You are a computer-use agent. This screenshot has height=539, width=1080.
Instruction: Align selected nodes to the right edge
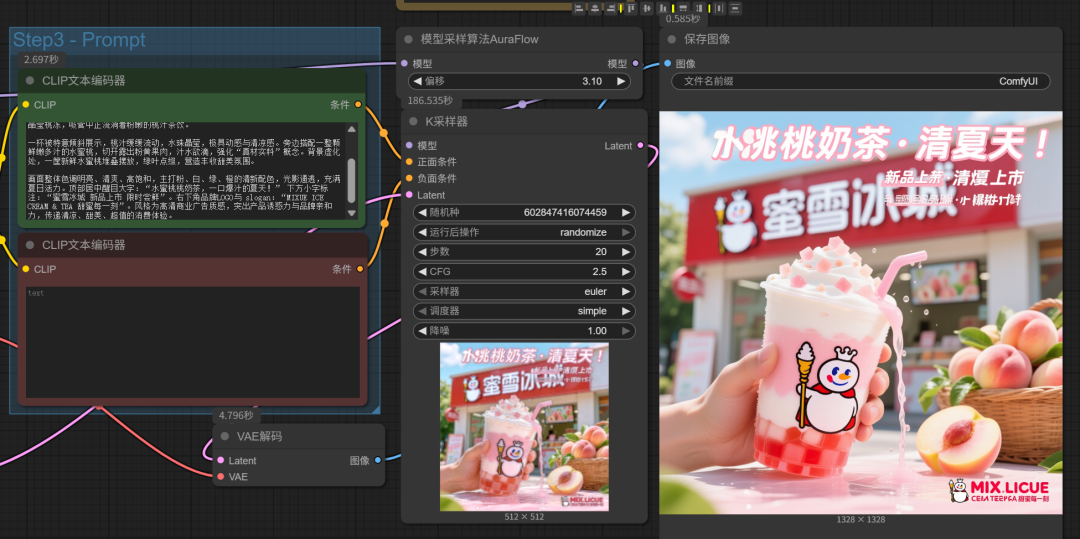pyautogui.click(x=611, y=8)
